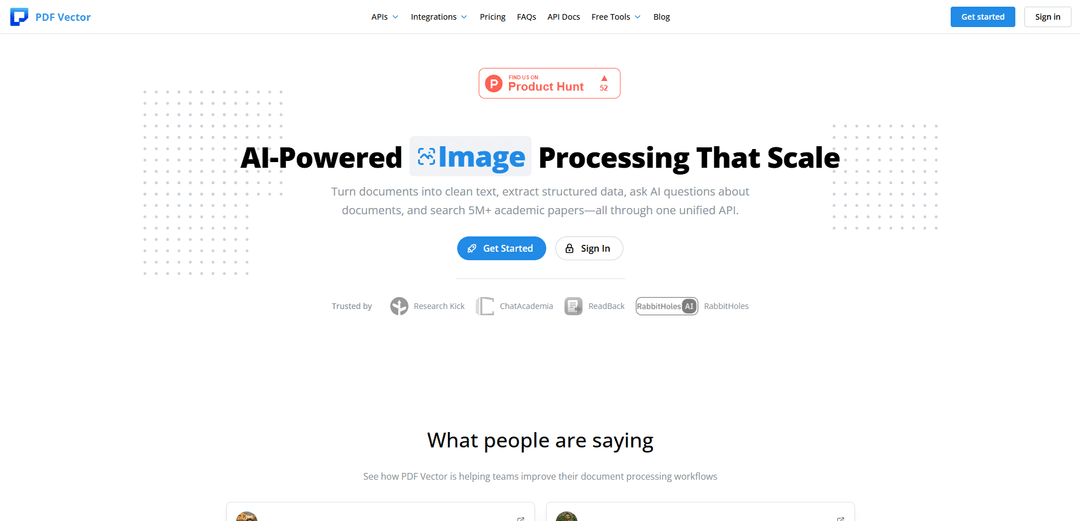
Task: Click the Product Hunt upvote triangle
Action: pyautogui.click(x=604, y=78)
